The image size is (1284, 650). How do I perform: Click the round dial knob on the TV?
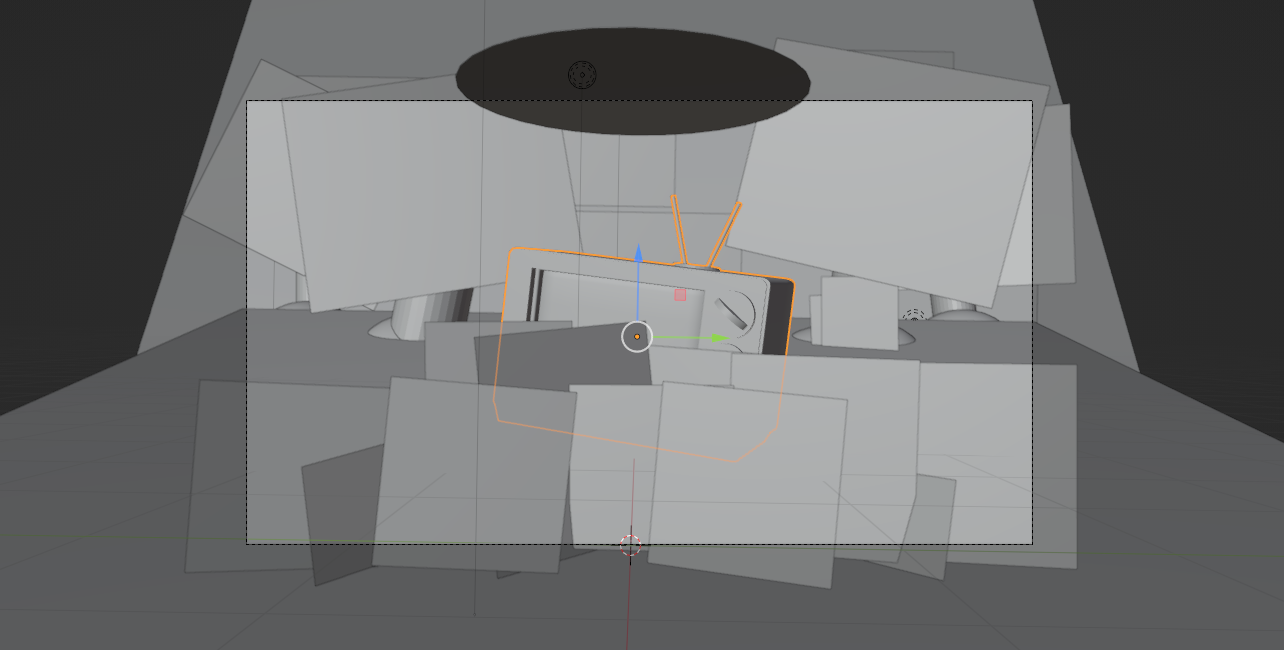click(735, 313)
